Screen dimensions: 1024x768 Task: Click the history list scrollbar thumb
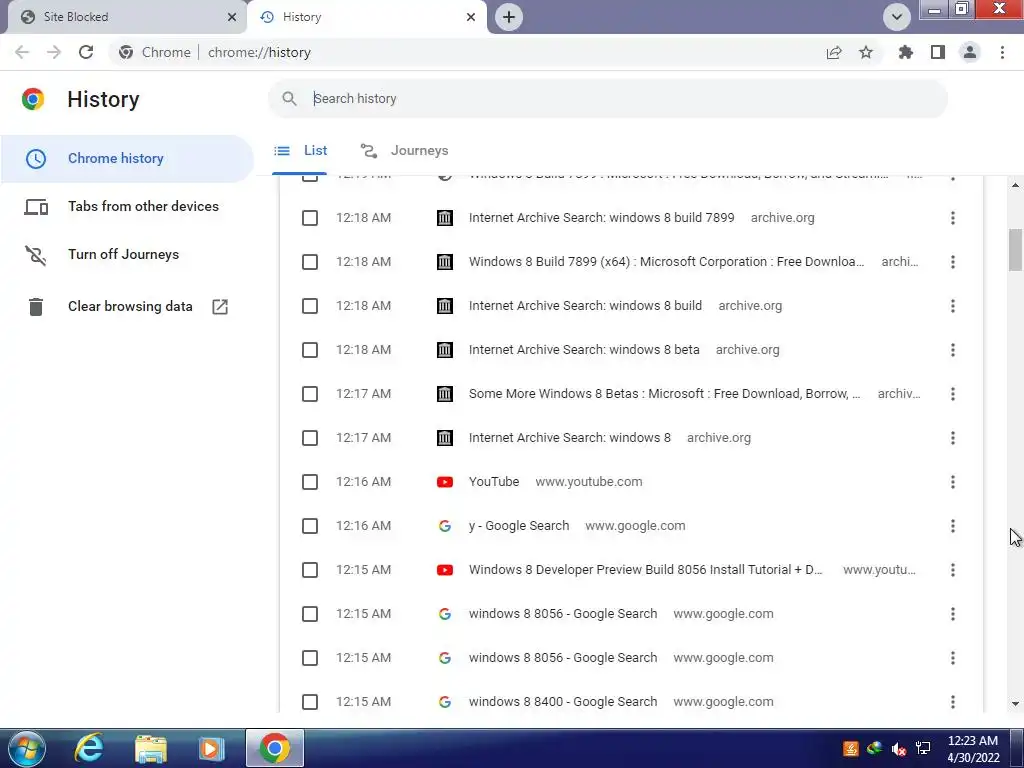tap(1015, 249)
